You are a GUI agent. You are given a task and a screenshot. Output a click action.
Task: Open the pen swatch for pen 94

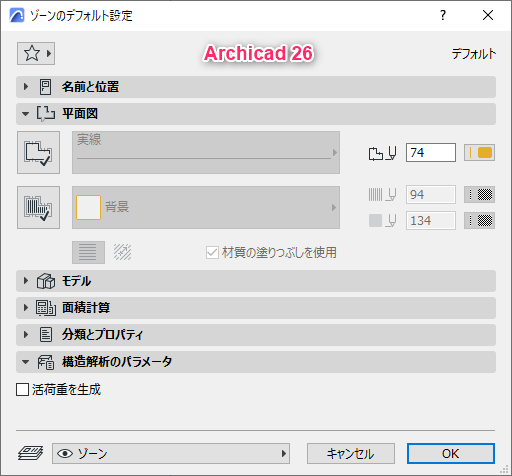[x=479, y=195]
